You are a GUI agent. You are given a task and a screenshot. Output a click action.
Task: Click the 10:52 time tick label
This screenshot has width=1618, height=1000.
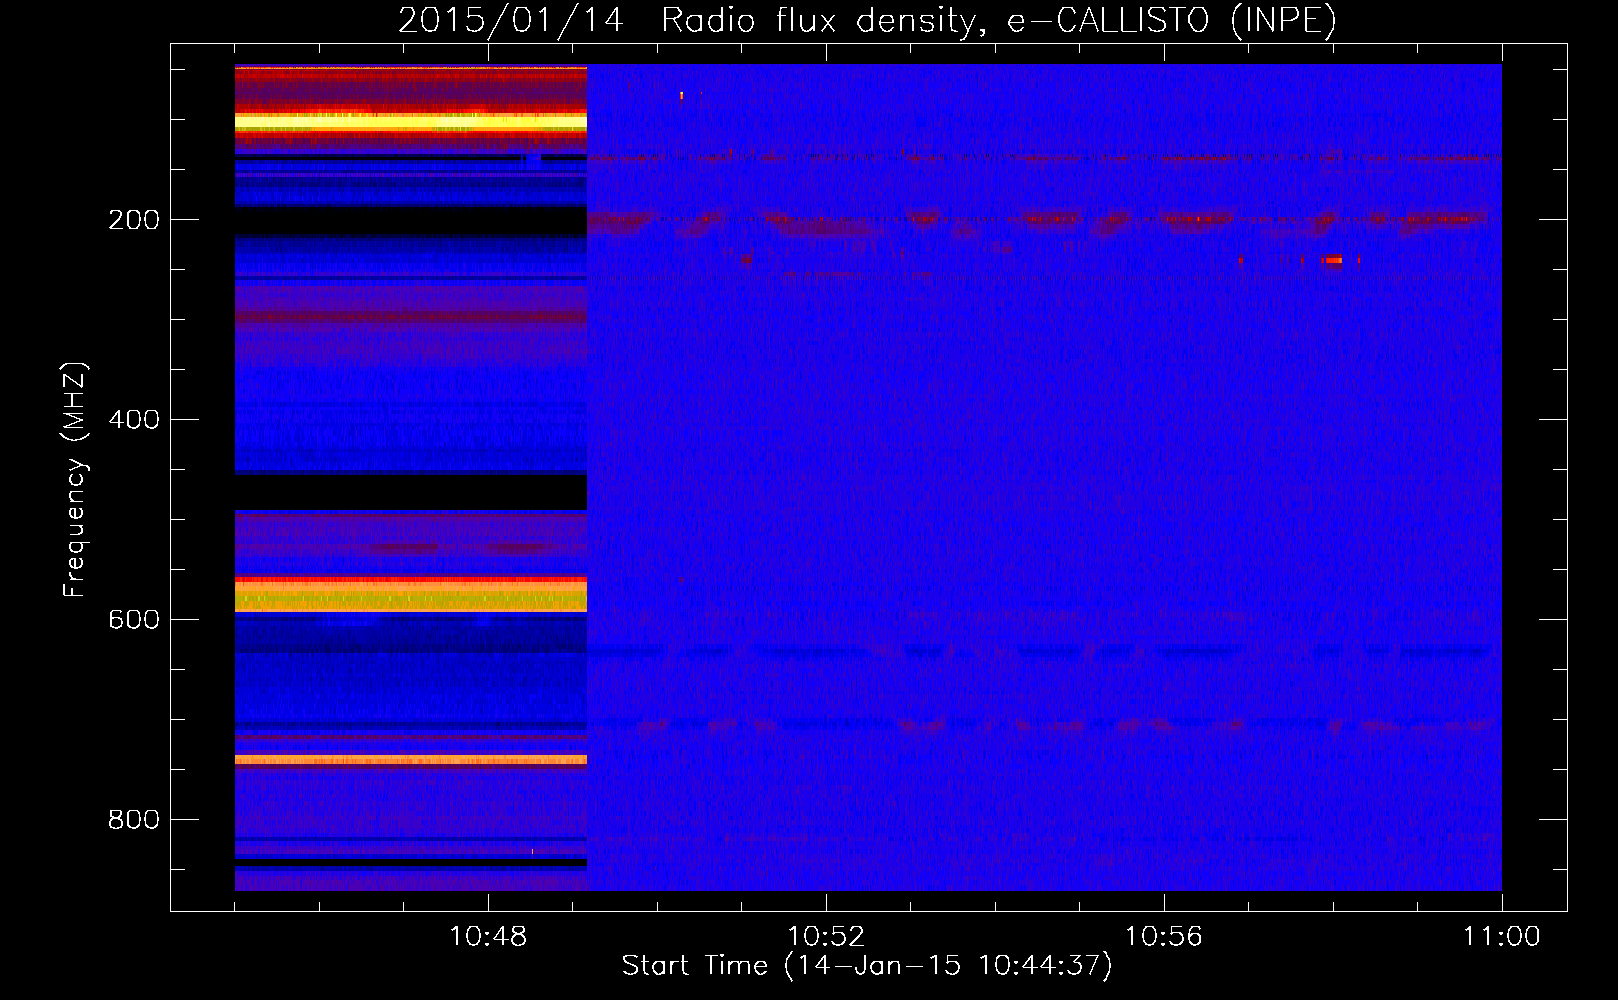pyautogui.click(x=826, y=937)
